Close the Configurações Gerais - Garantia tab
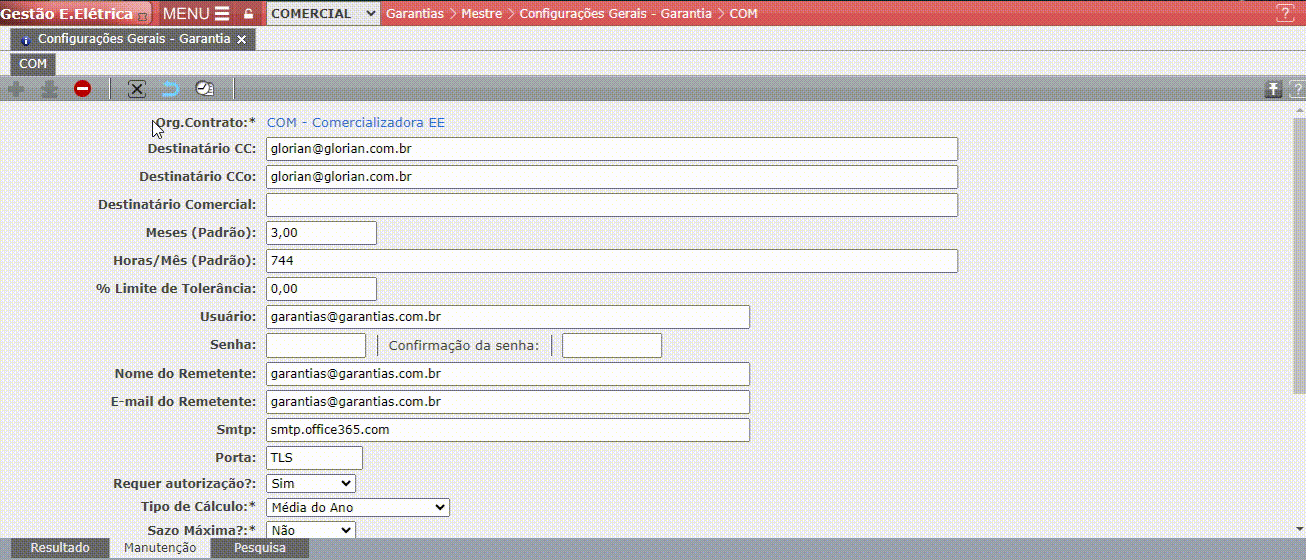 pos(241,39)
